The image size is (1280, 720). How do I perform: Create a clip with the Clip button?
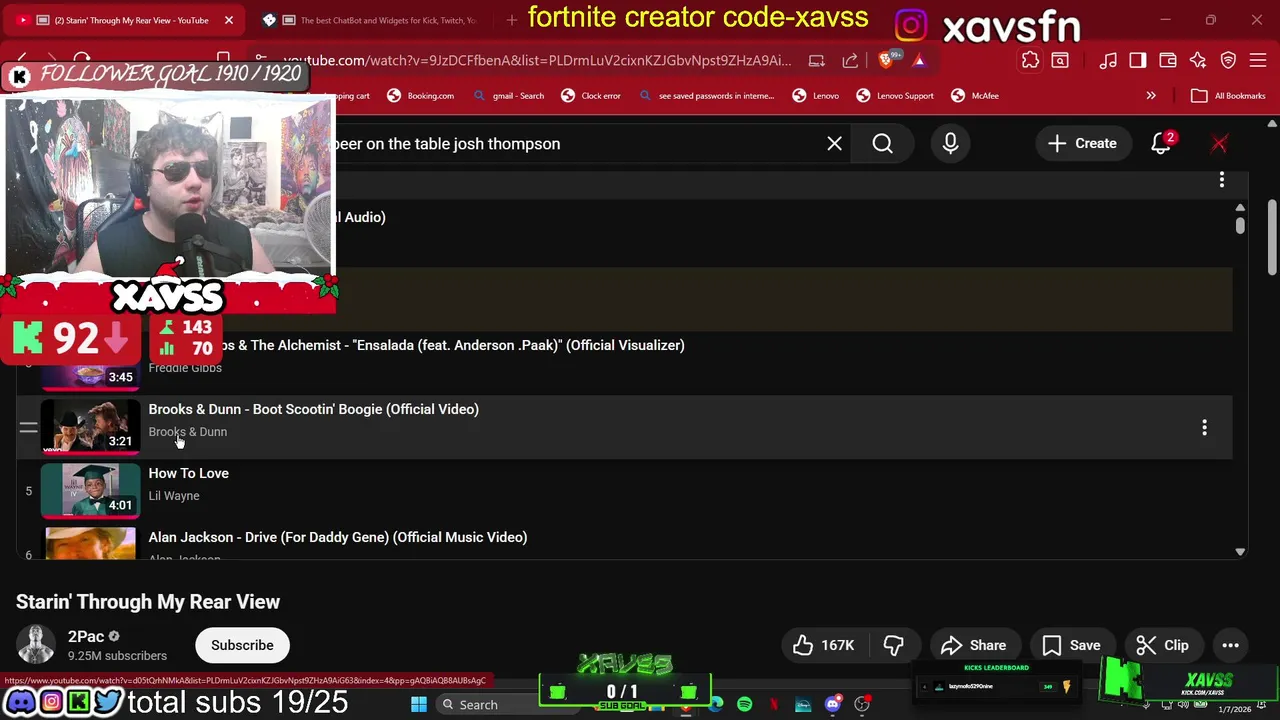(1162, 645)
